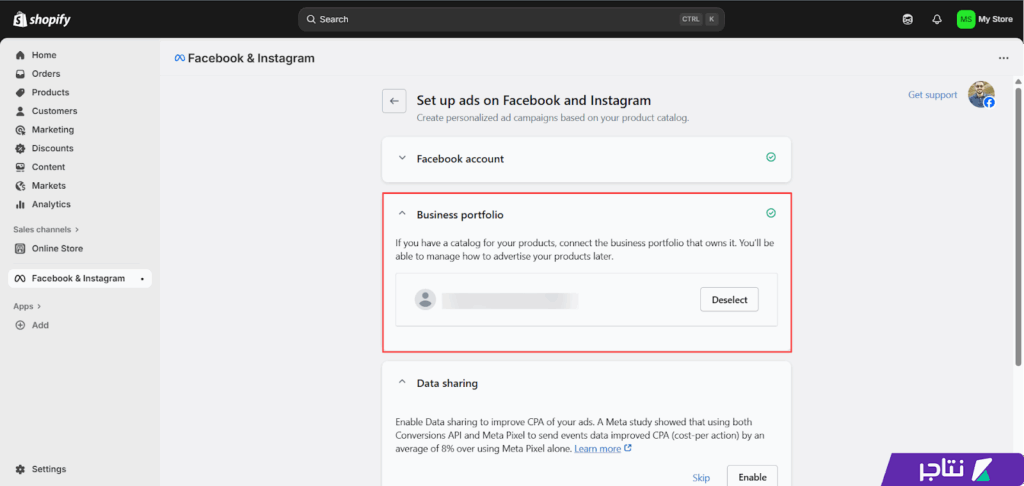
Task: Expand the Facebook account section
Action: tap(403, 158)
